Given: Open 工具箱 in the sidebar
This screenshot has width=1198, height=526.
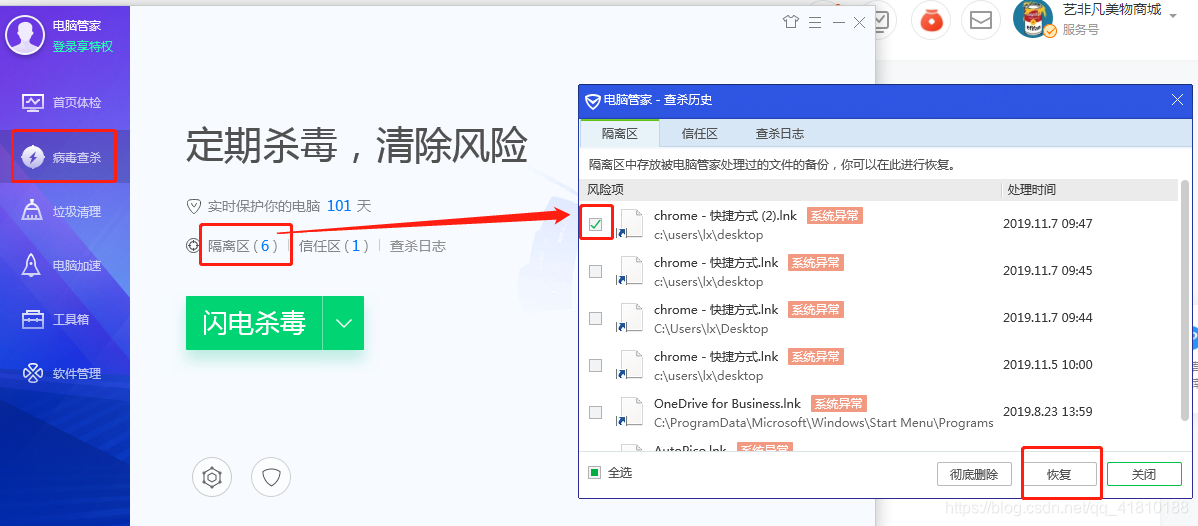Looking at the screenshot, I should 55,320.
